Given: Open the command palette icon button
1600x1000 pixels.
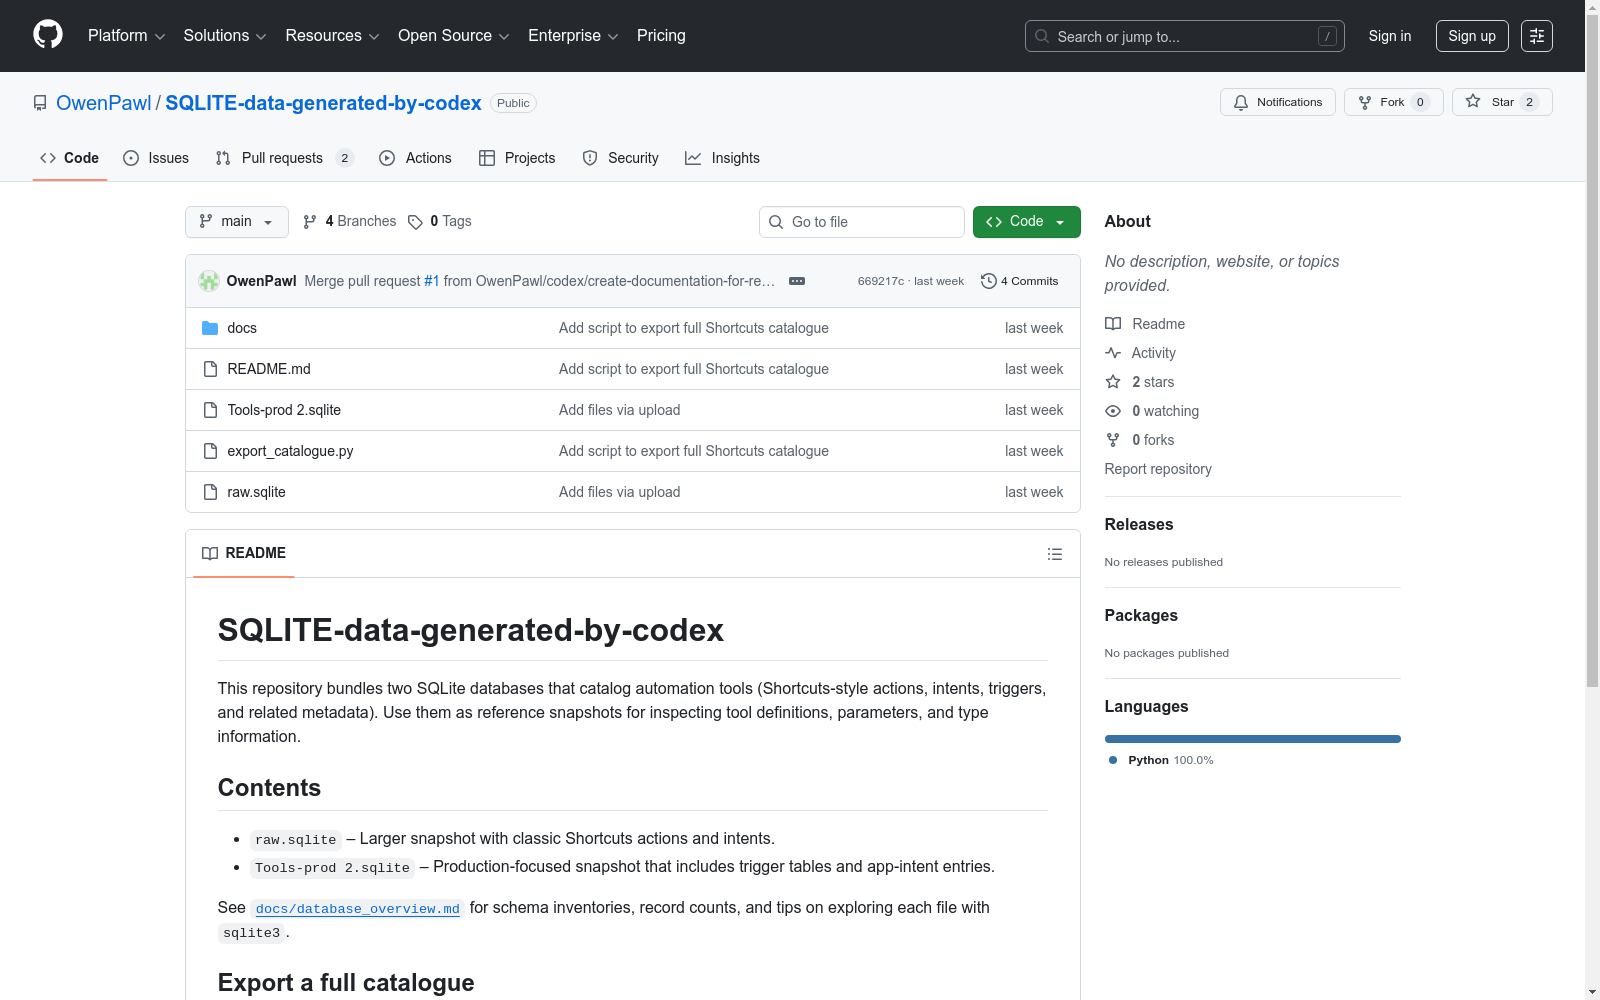Looking at the screenshot, I should coord(1537,36).
